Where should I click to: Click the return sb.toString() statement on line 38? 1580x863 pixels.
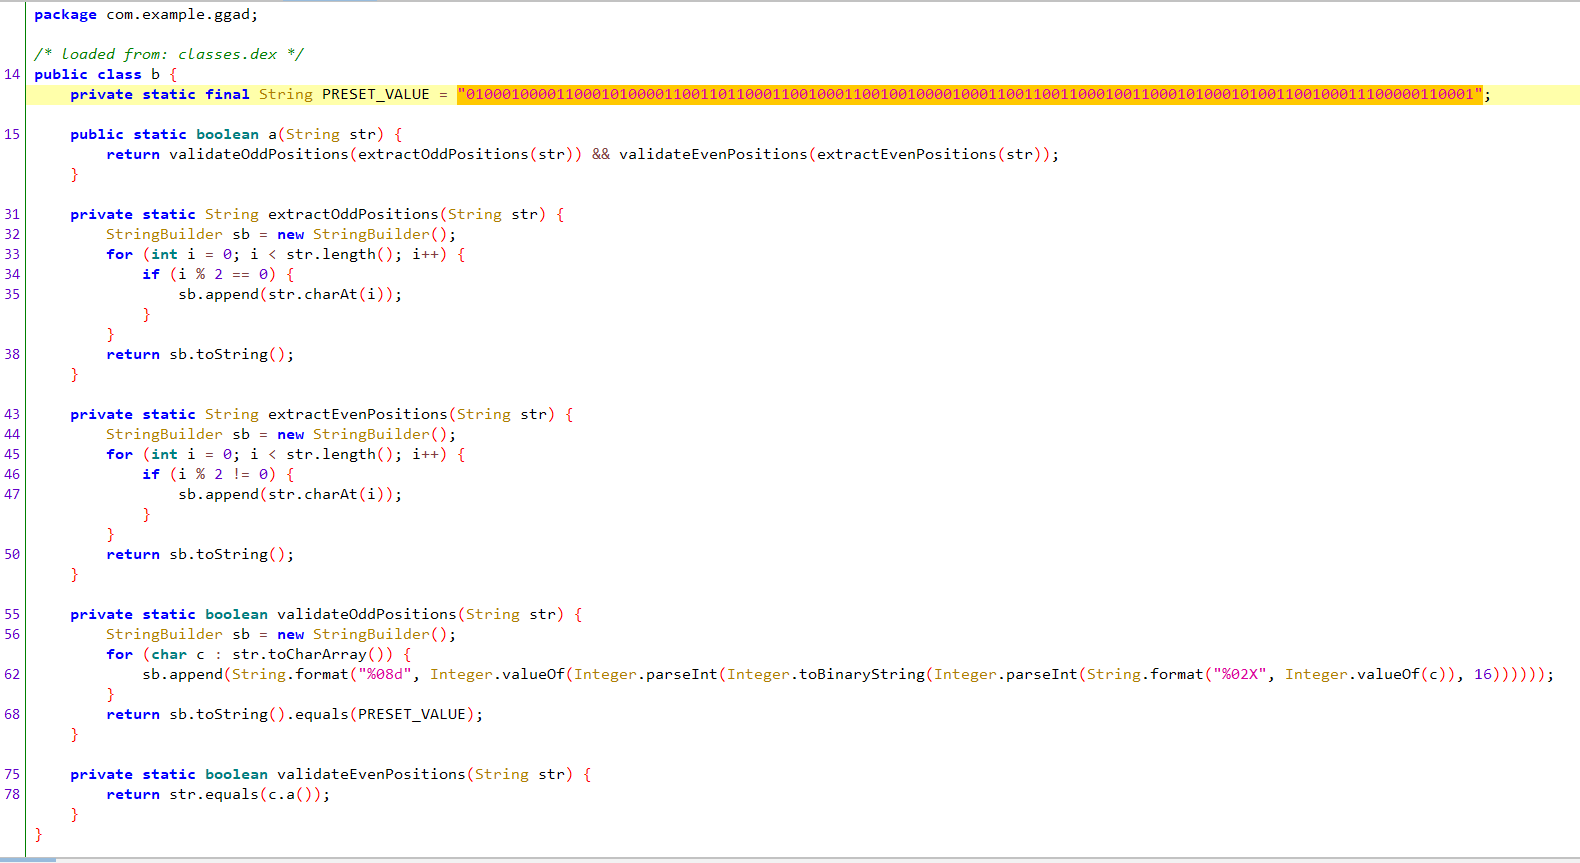point(200,355)
